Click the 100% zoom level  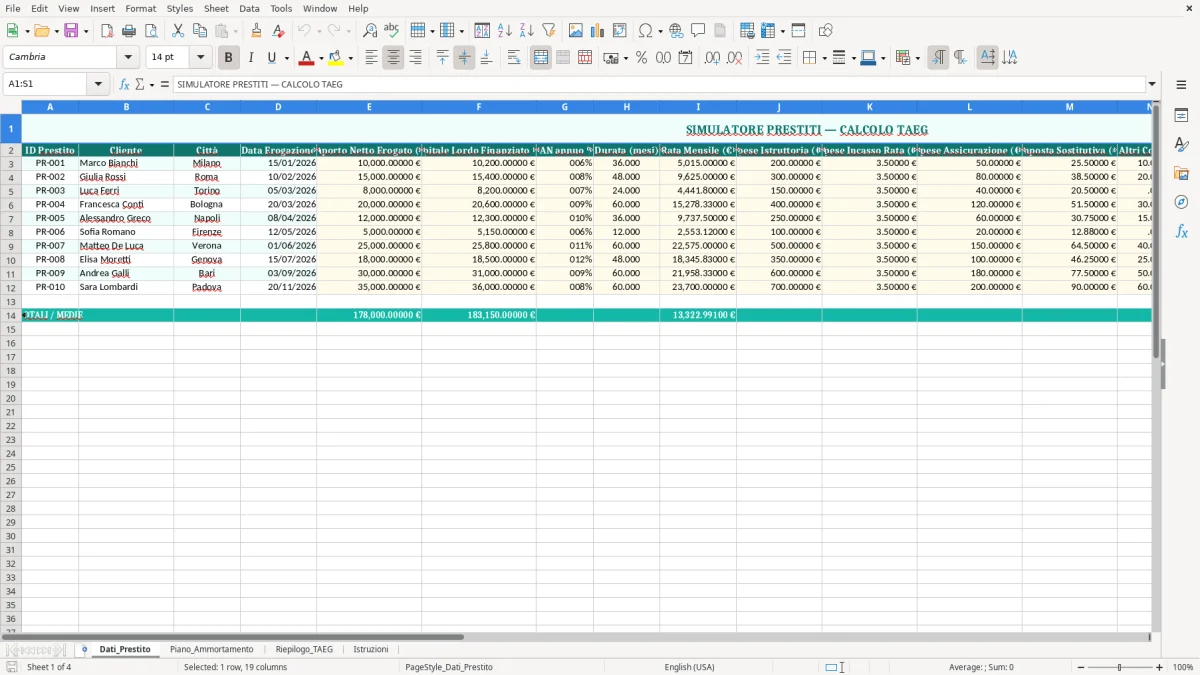pos(1183,667)
